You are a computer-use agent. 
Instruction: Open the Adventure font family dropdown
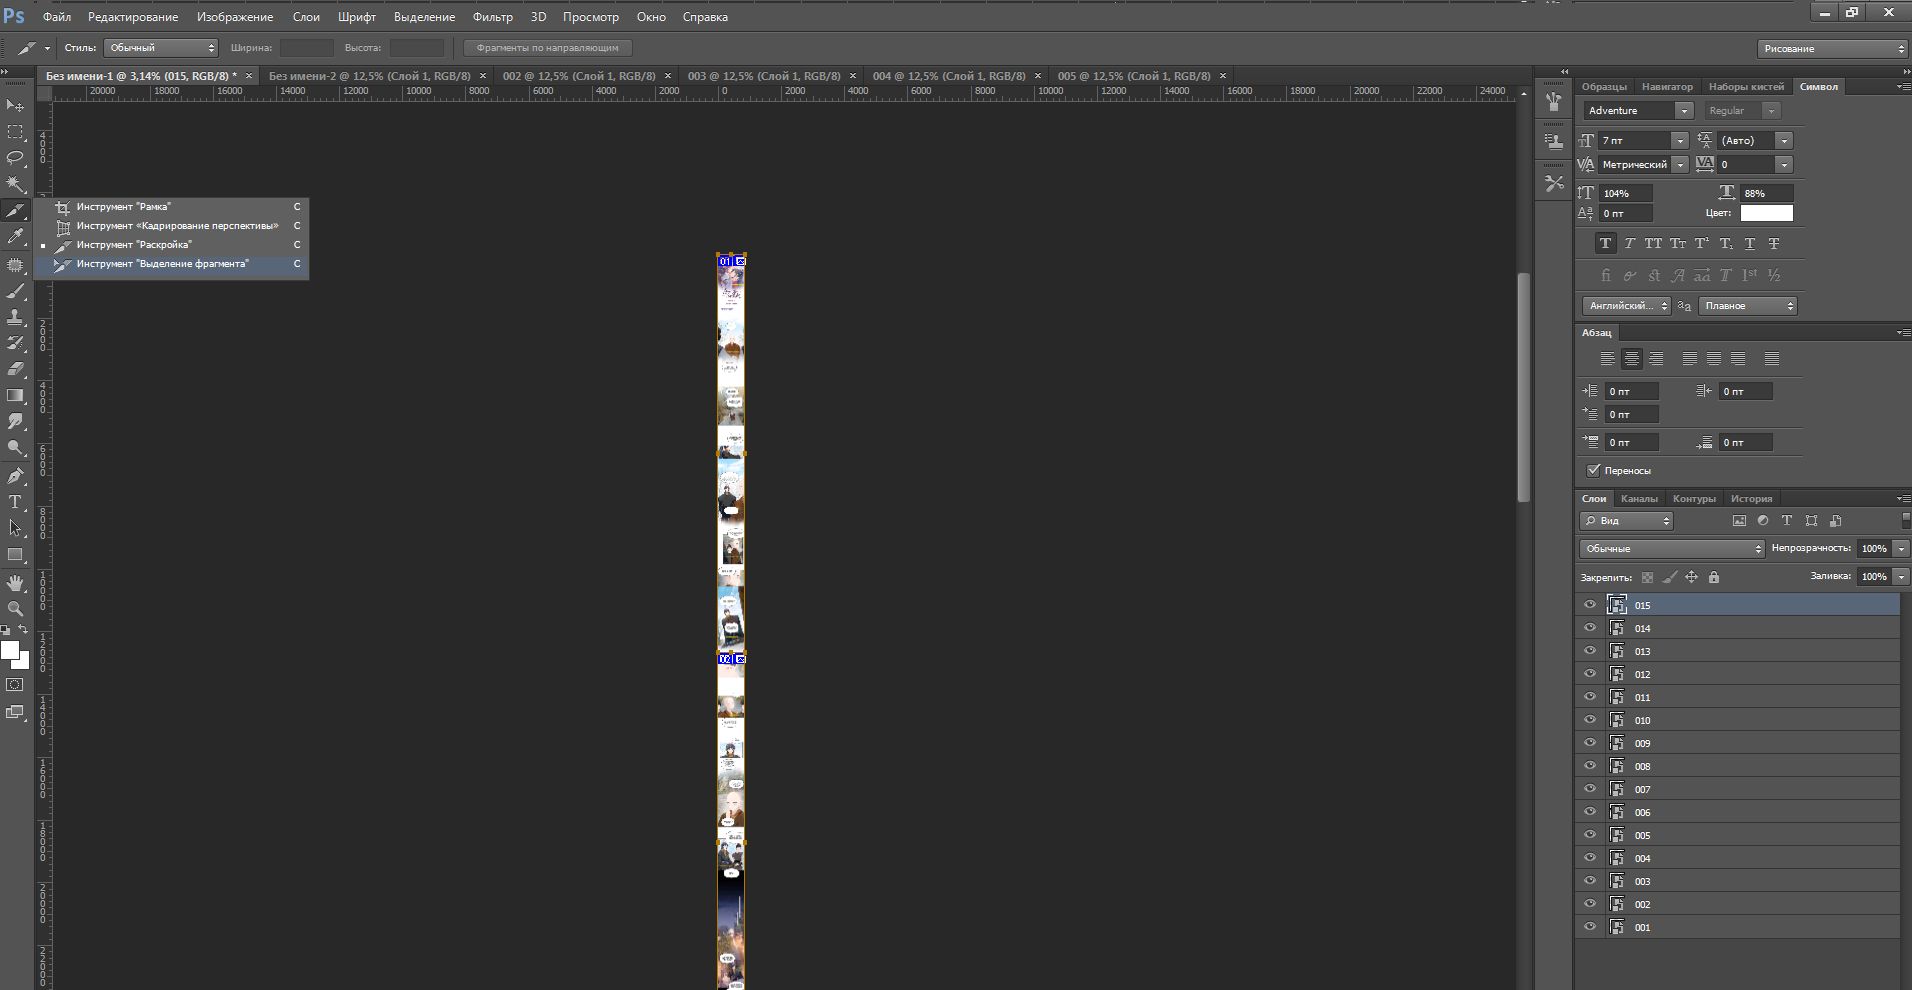1685,111
